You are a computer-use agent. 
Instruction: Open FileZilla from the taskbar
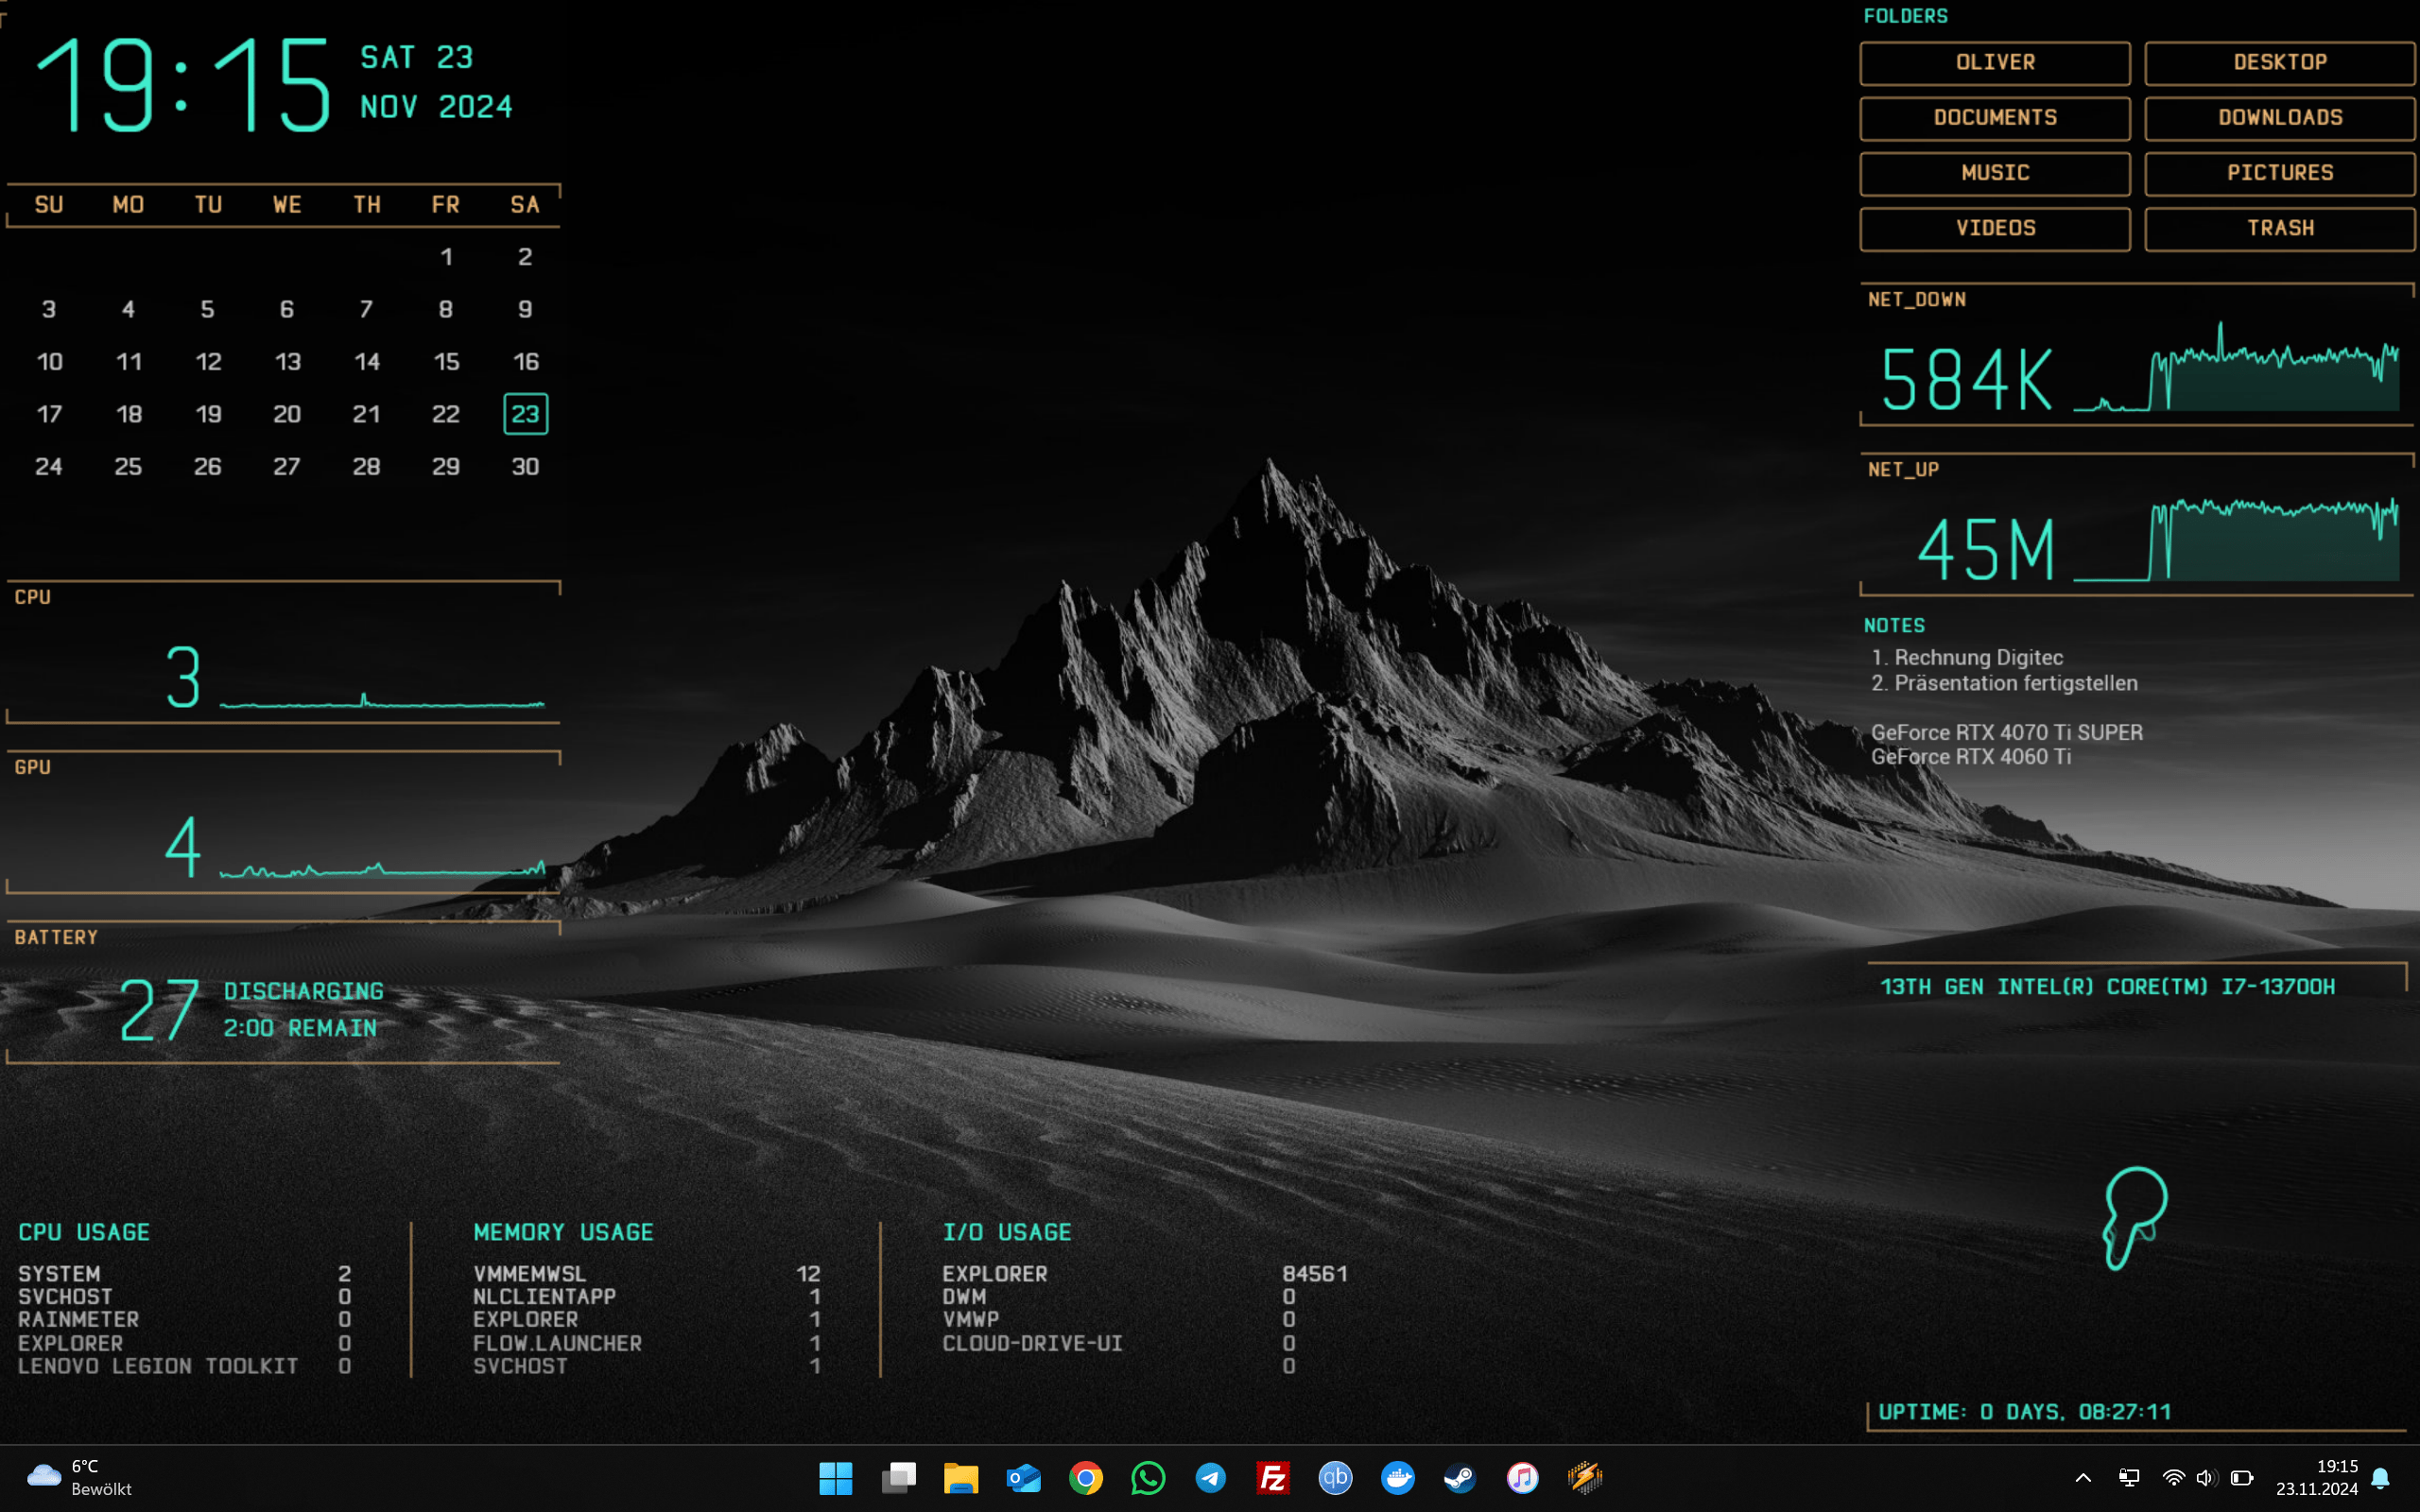1272,1477
